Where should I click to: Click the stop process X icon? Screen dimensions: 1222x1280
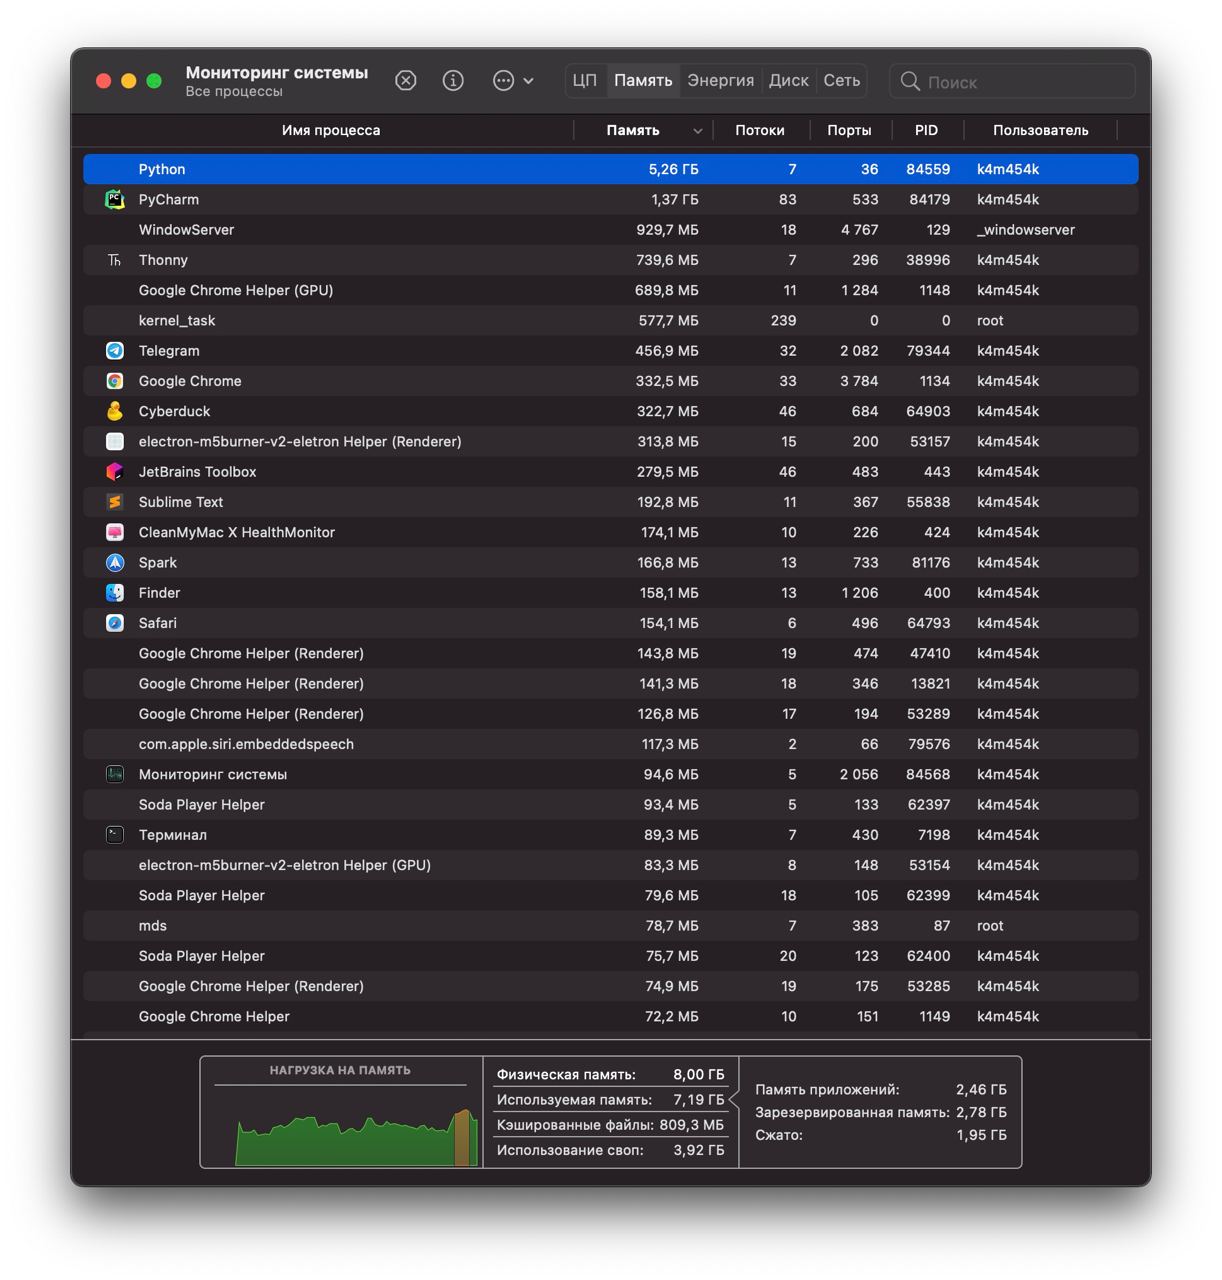405,81
